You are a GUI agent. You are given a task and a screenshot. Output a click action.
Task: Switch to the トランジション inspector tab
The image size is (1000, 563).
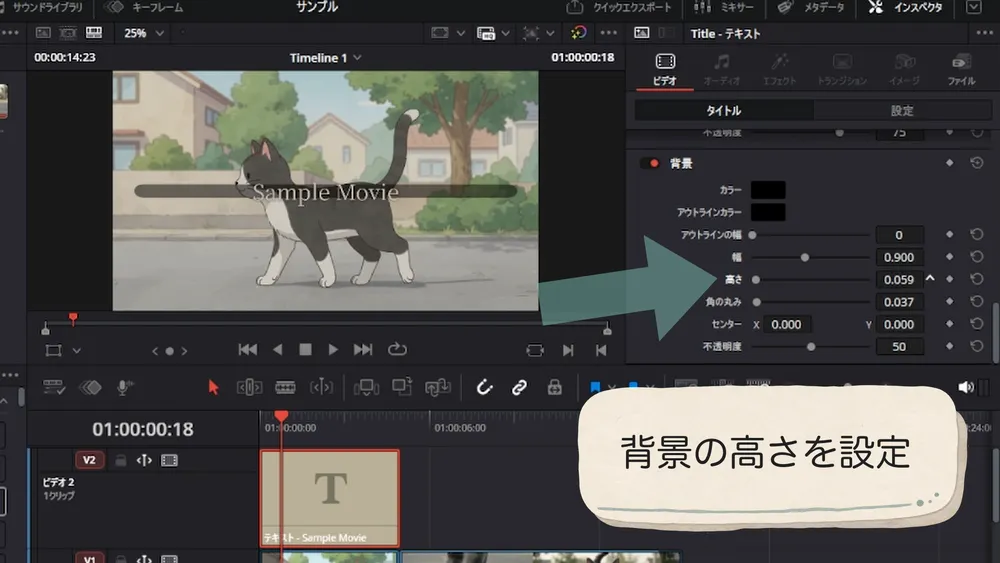(842, 69)
